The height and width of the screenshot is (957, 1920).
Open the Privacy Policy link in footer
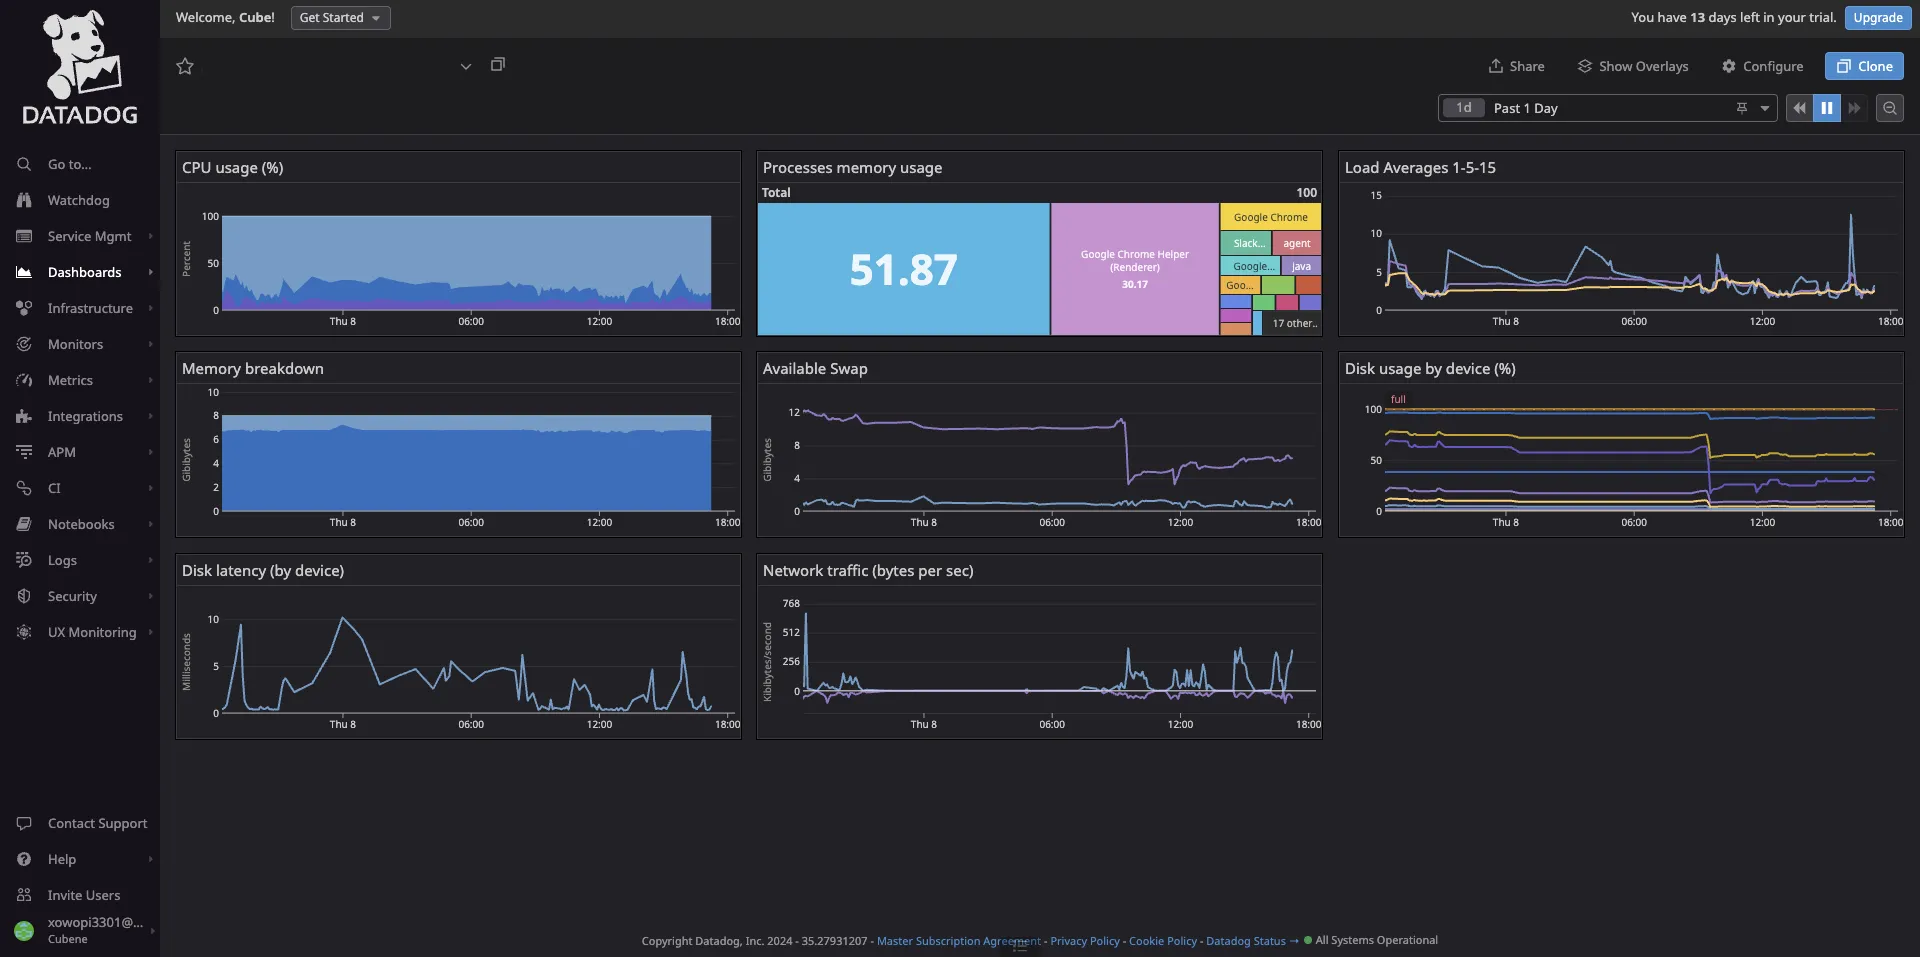pos(1084,941)
